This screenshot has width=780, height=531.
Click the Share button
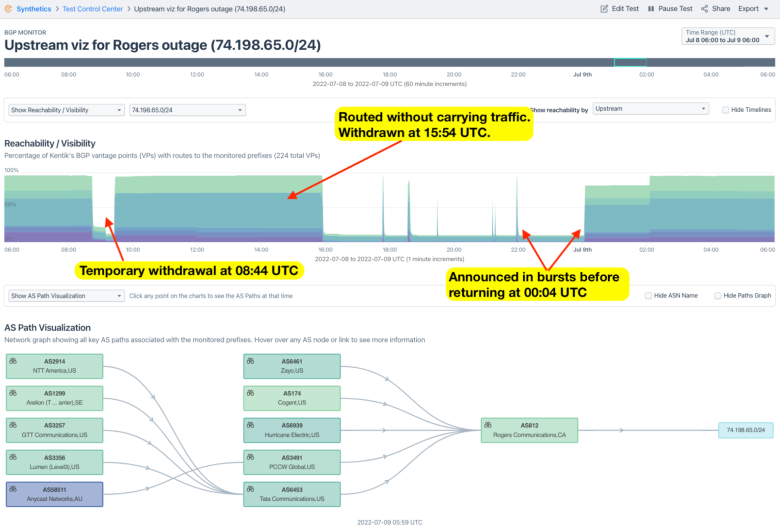point(715,8)
